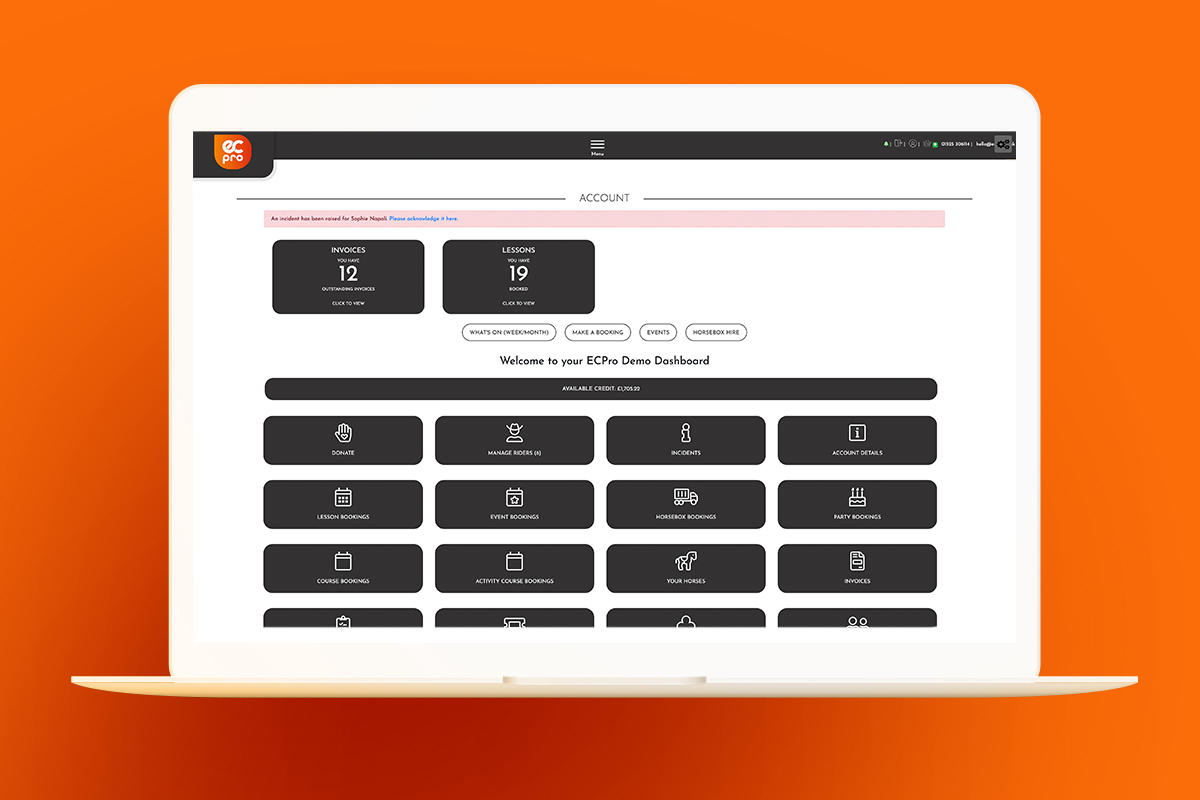Select the Your Horses horse icon
Image resolution: width=1200 pixels, height=800 pixels.
(685, 560)
